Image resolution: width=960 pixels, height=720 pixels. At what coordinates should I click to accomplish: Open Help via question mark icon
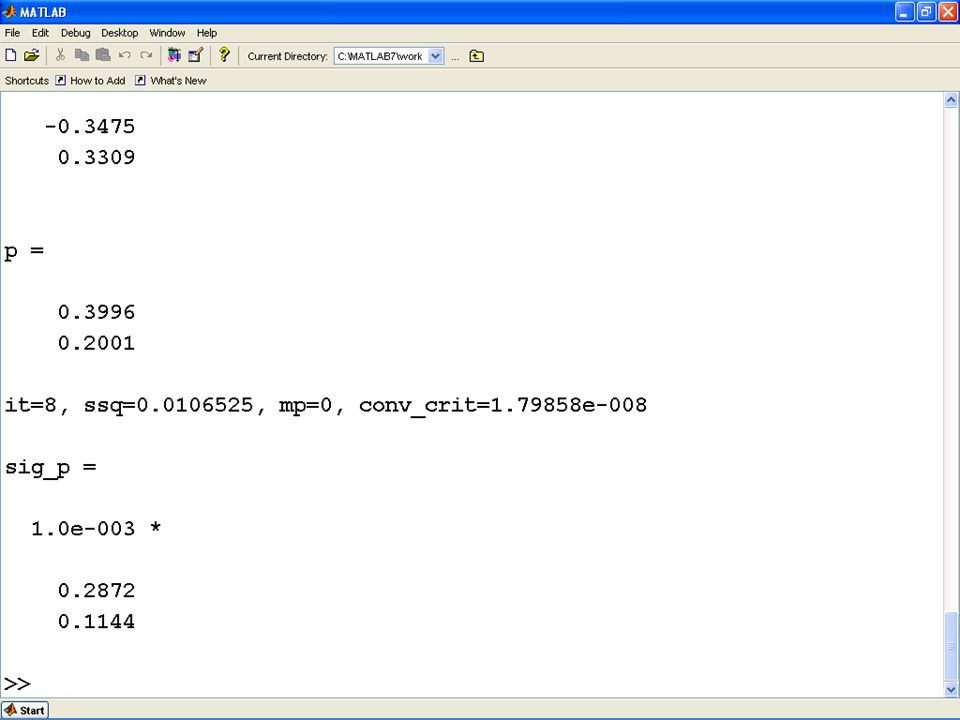point(224,55)
